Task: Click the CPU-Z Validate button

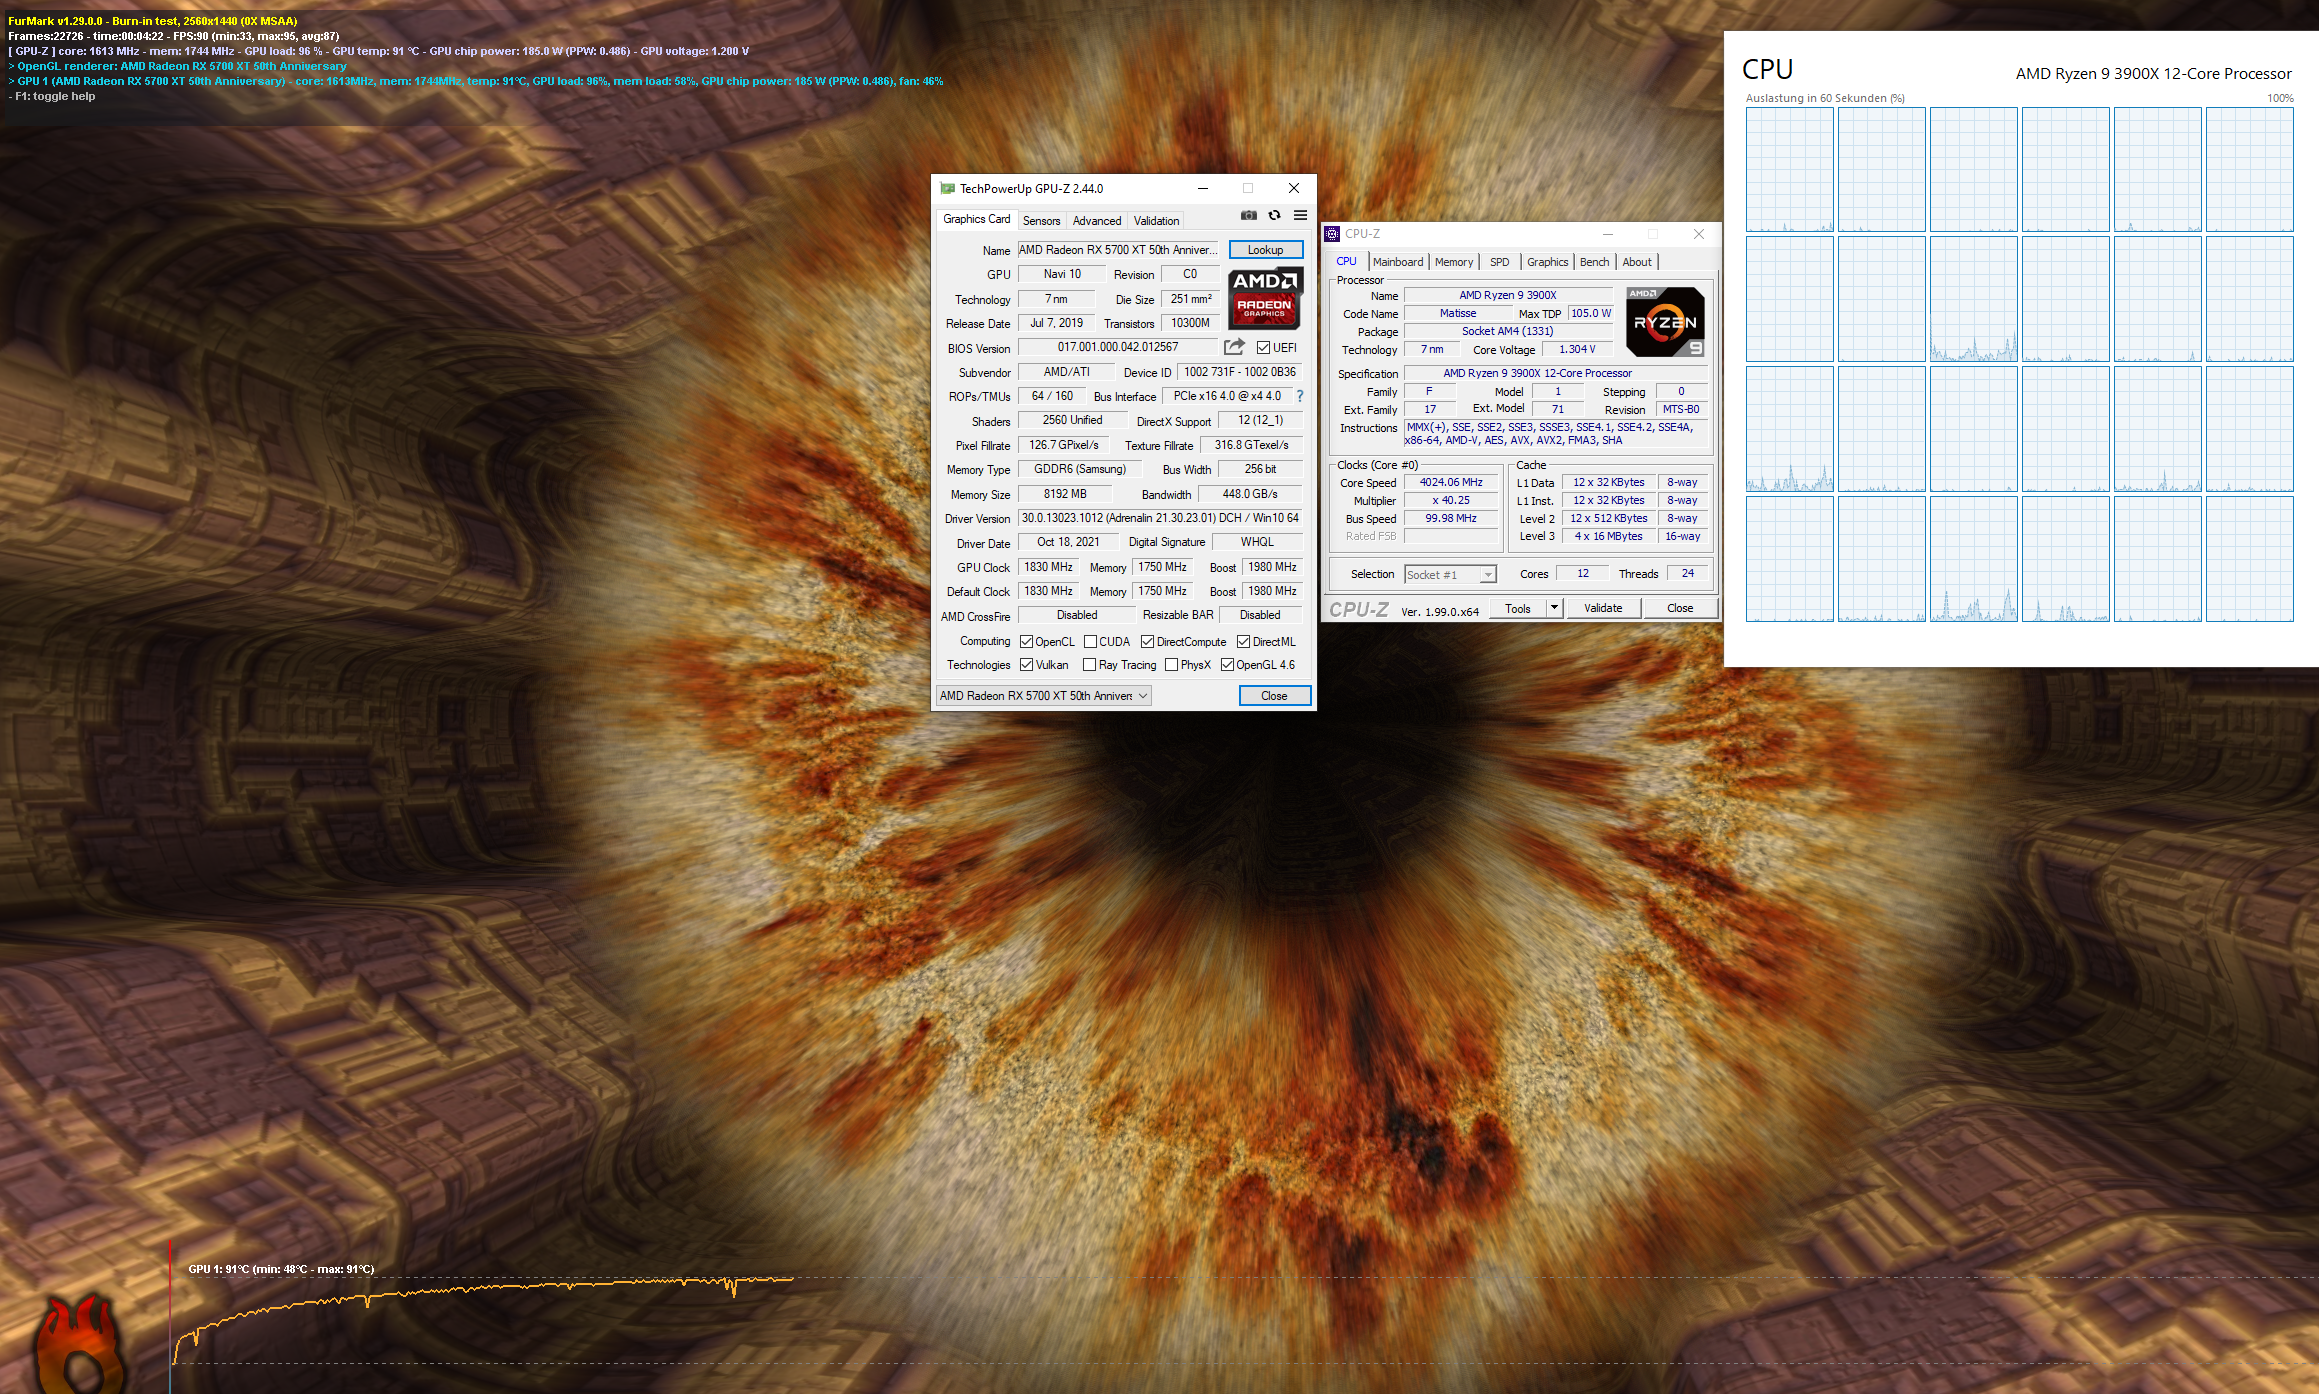Action: click(1602, 608)
